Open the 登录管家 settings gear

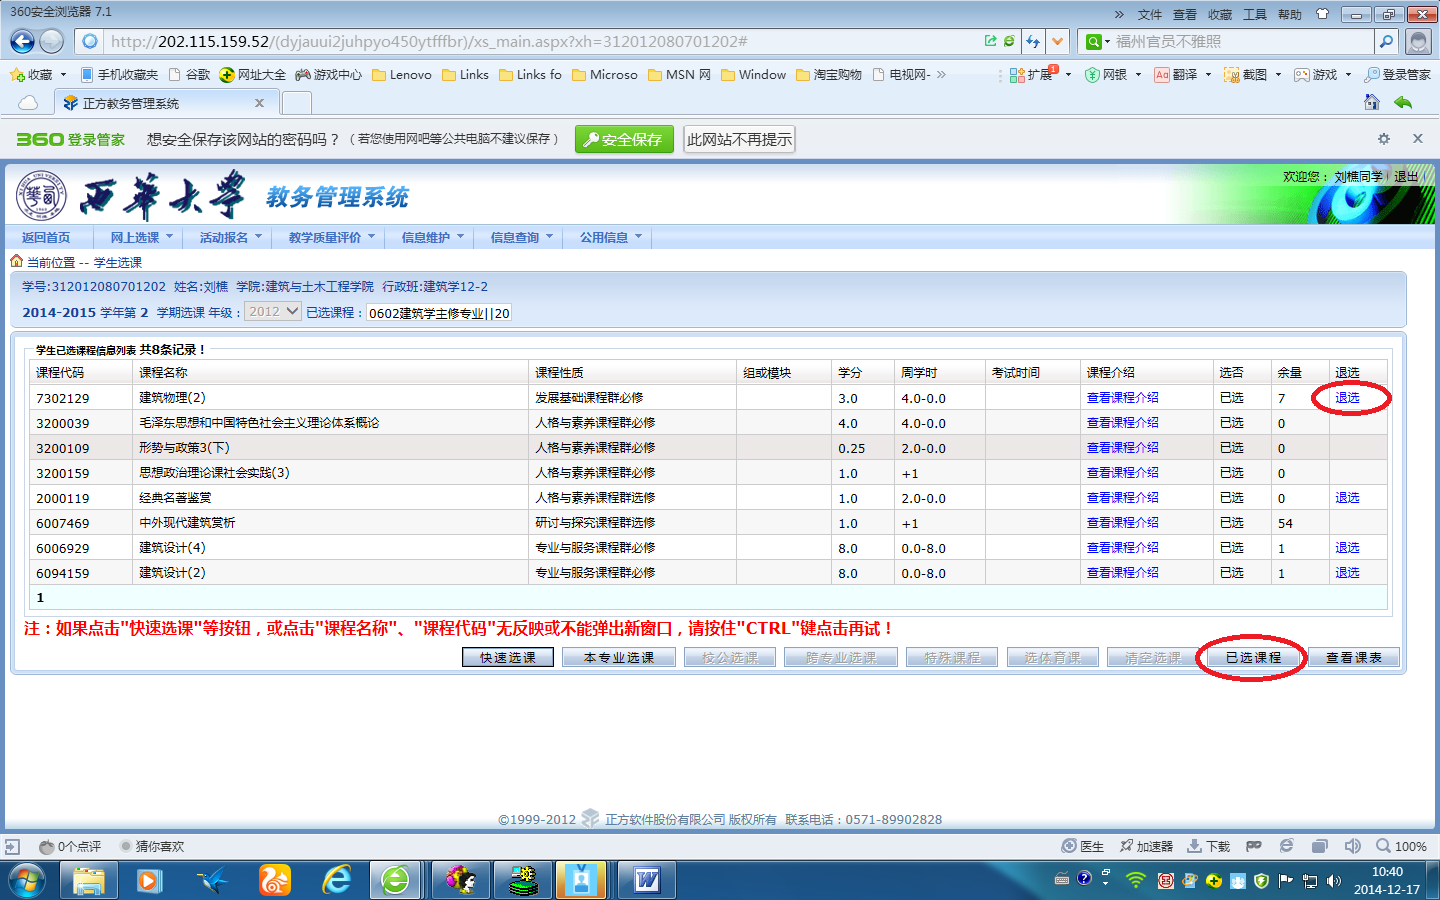click(x=1384, y=139)
